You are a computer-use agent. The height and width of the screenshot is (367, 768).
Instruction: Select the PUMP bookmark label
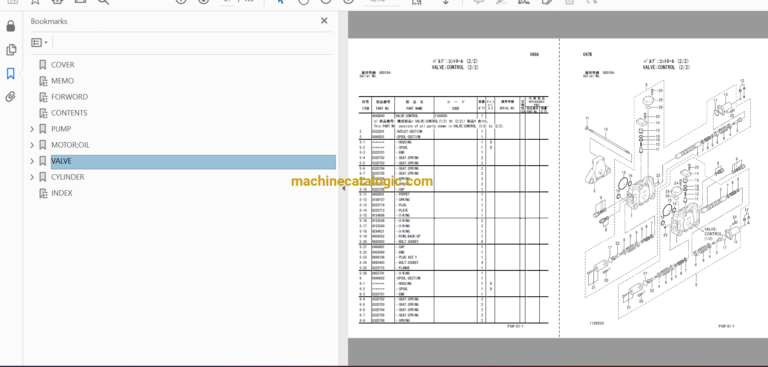point(61,129)
